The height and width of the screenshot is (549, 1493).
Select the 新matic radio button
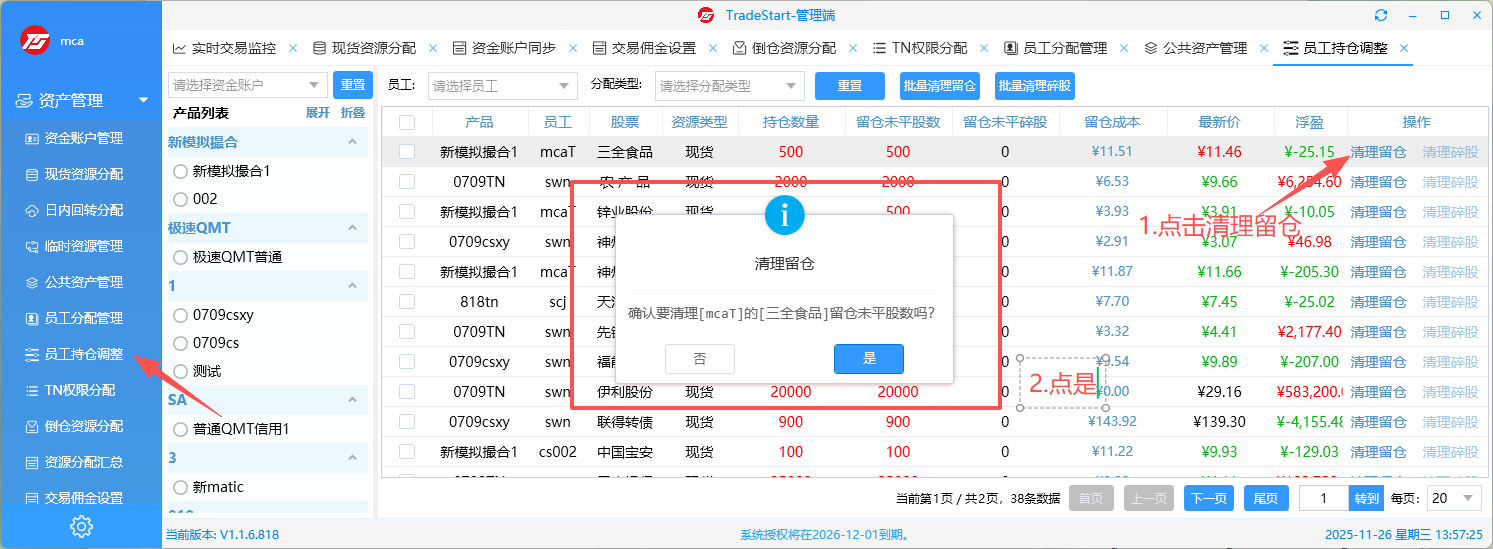tap(181, 487)
